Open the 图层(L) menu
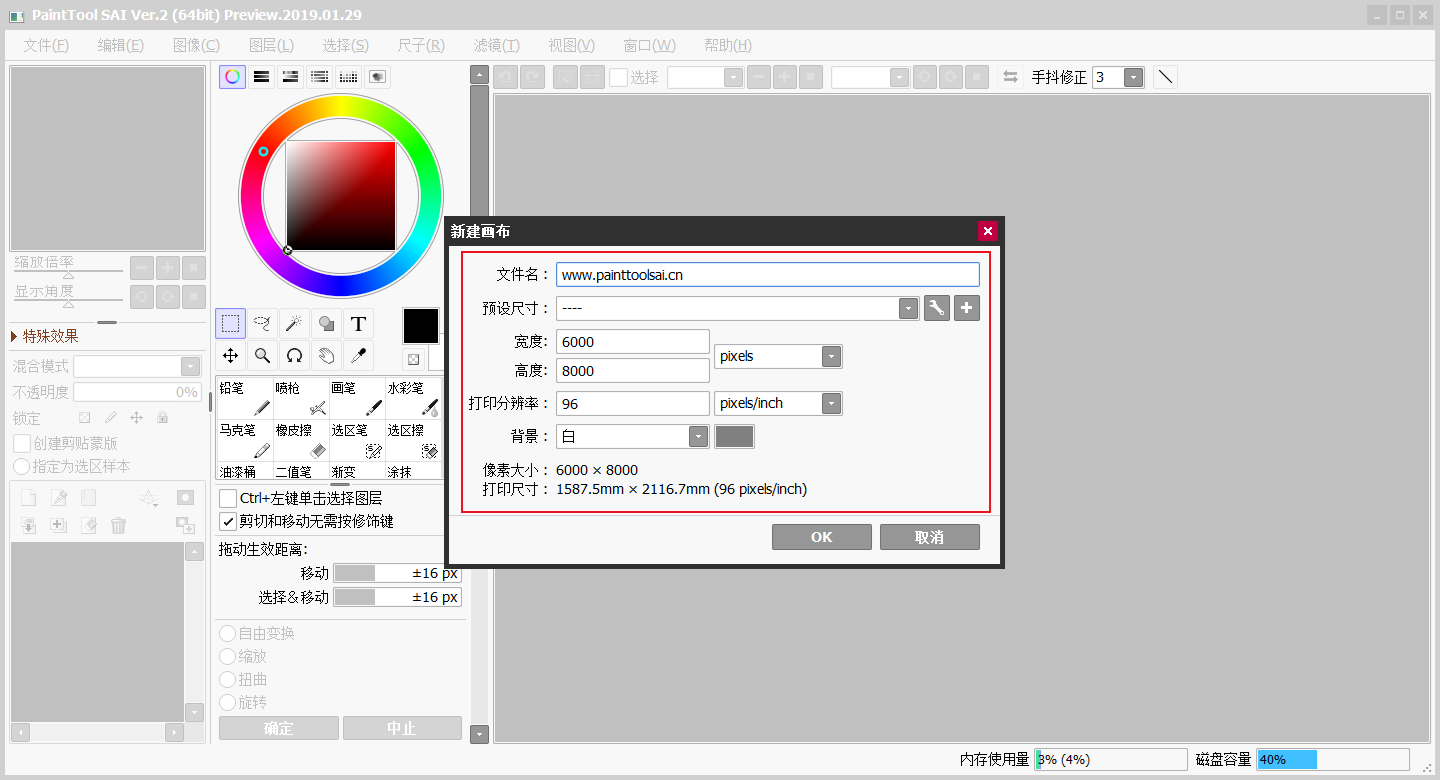This screenshot has width=1440, height=780. coord(271,45)
